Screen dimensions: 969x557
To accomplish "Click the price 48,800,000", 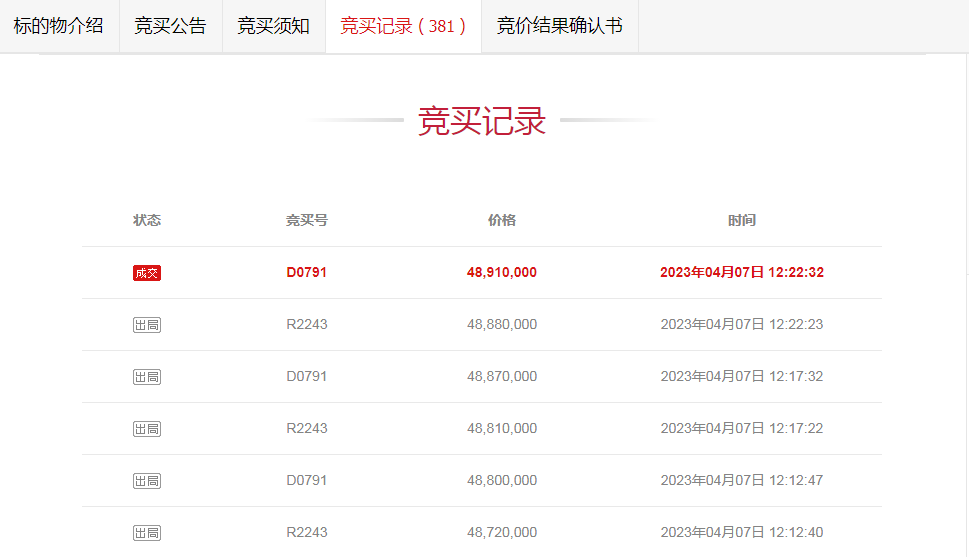I will click(502, 480).
